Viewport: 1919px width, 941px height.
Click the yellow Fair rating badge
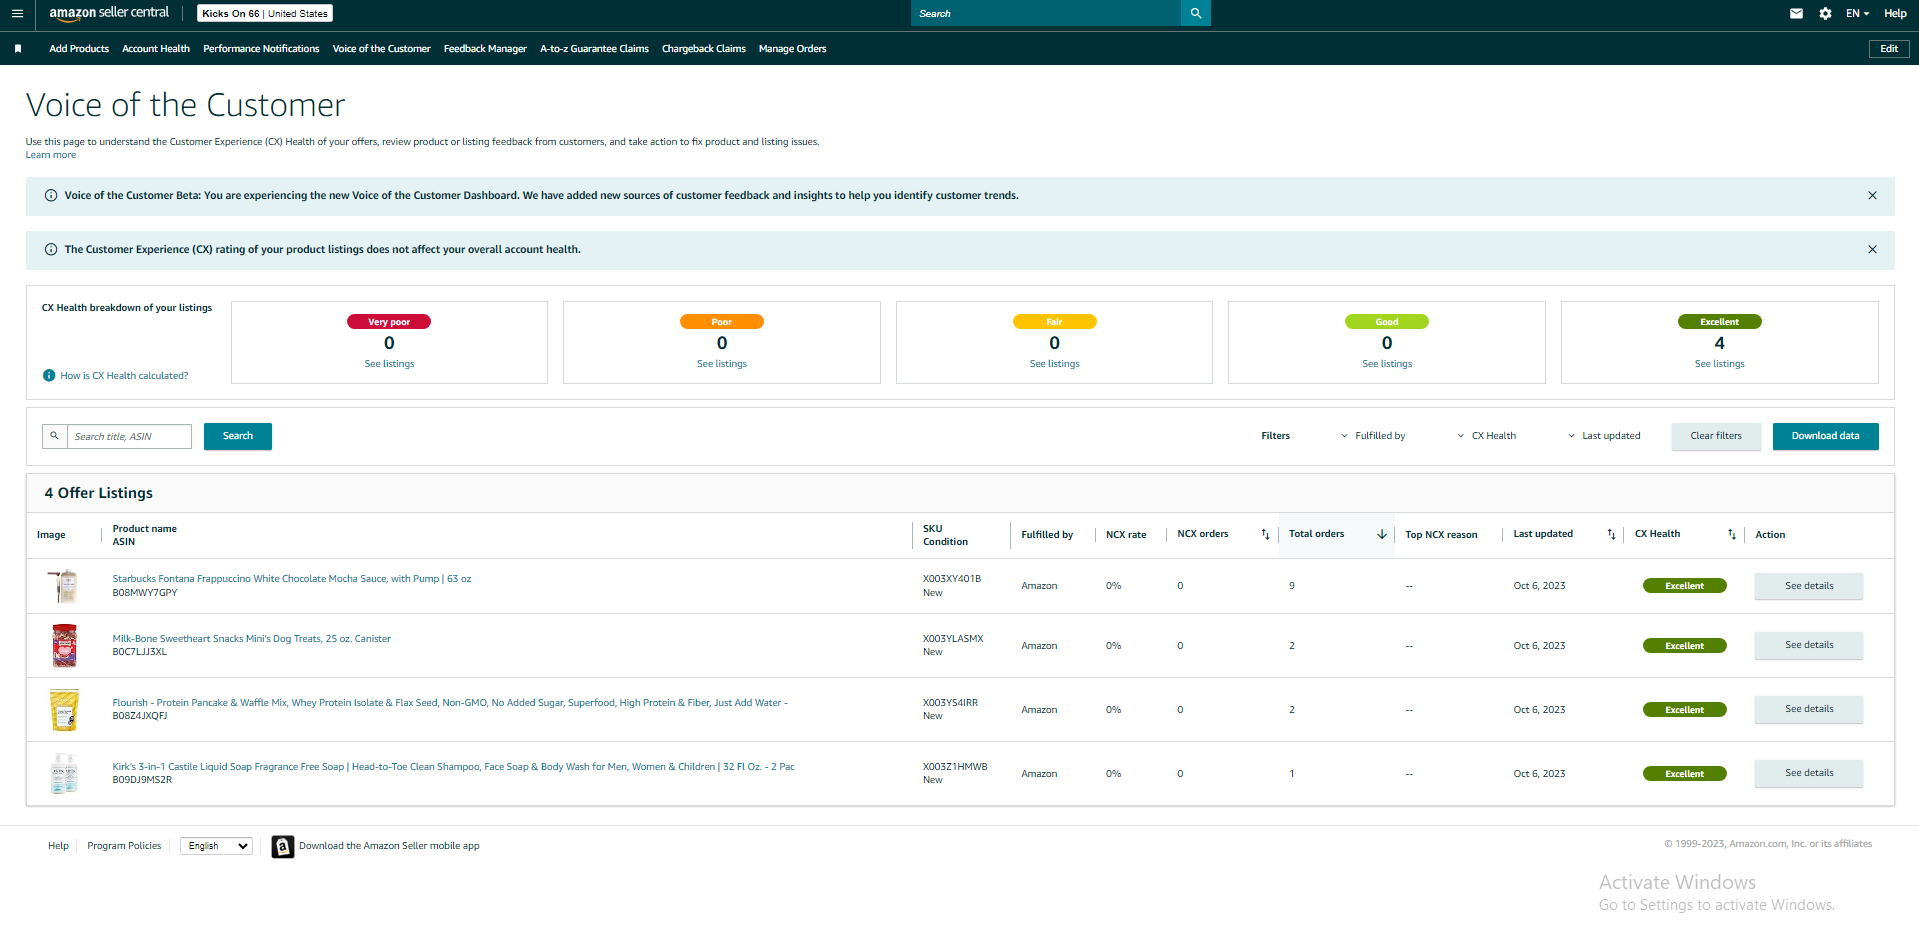tap(1055, 322)
